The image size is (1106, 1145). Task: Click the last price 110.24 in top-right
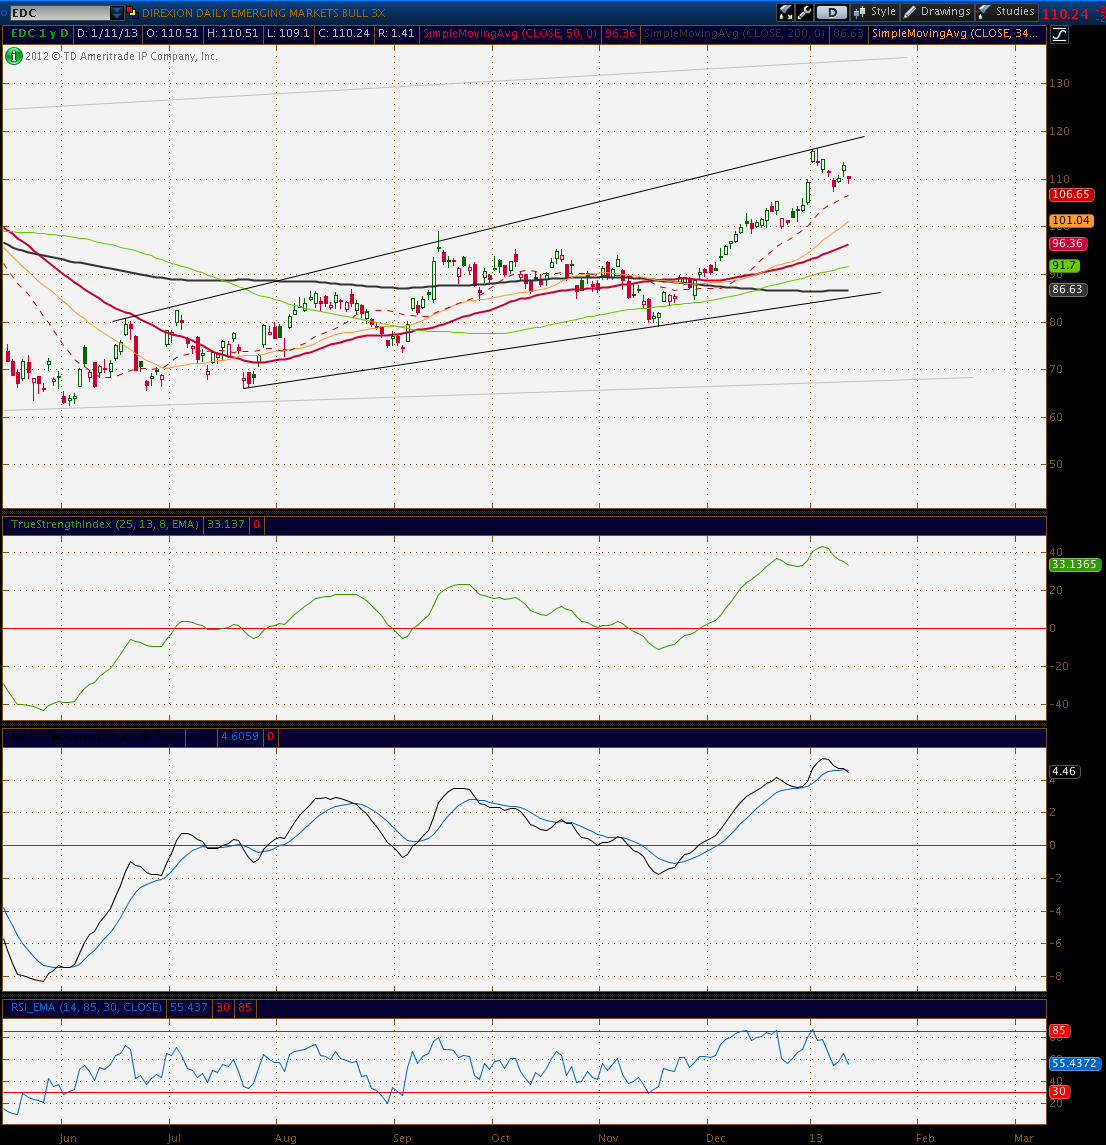[1065, 14]
